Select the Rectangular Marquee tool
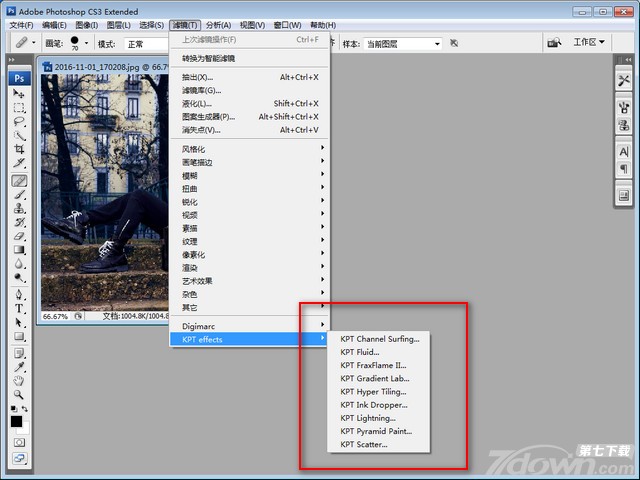 tap(19, 107)
